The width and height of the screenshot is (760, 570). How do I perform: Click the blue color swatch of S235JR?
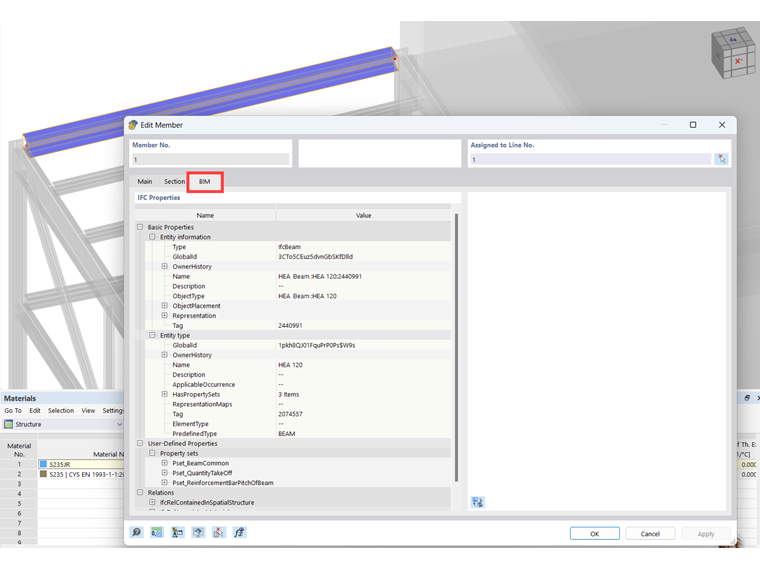point(43,464)
